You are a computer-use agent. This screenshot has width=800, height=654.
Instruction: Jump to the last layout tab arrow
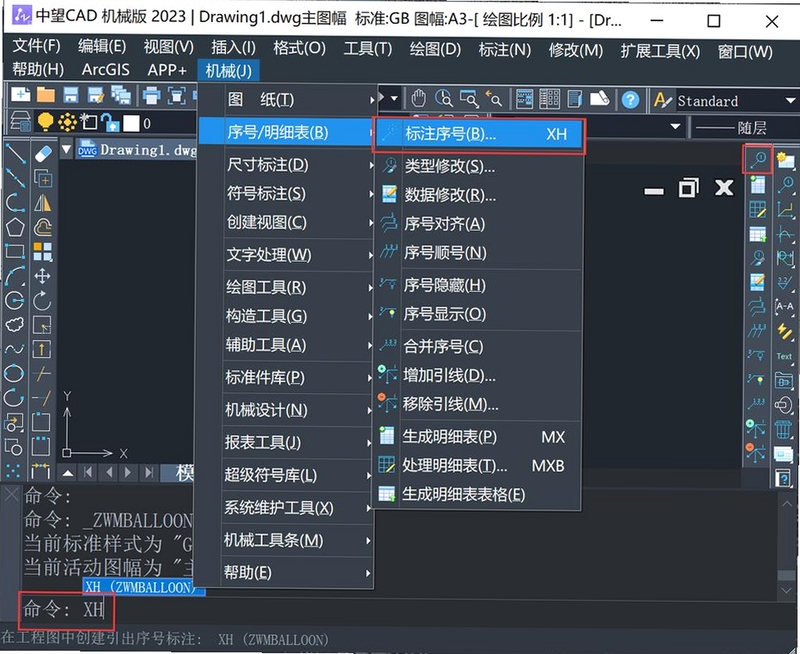pyautogui.click(x=148, y=473)
